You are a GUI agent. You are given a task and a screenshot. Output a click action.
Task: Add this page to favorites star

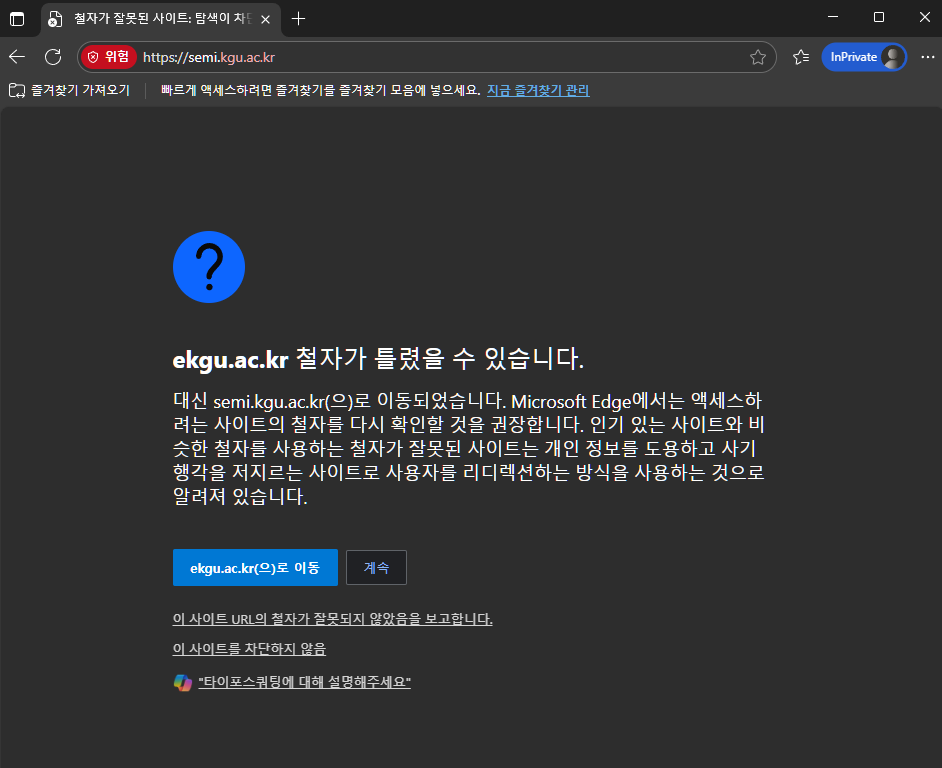click(758, 57)
